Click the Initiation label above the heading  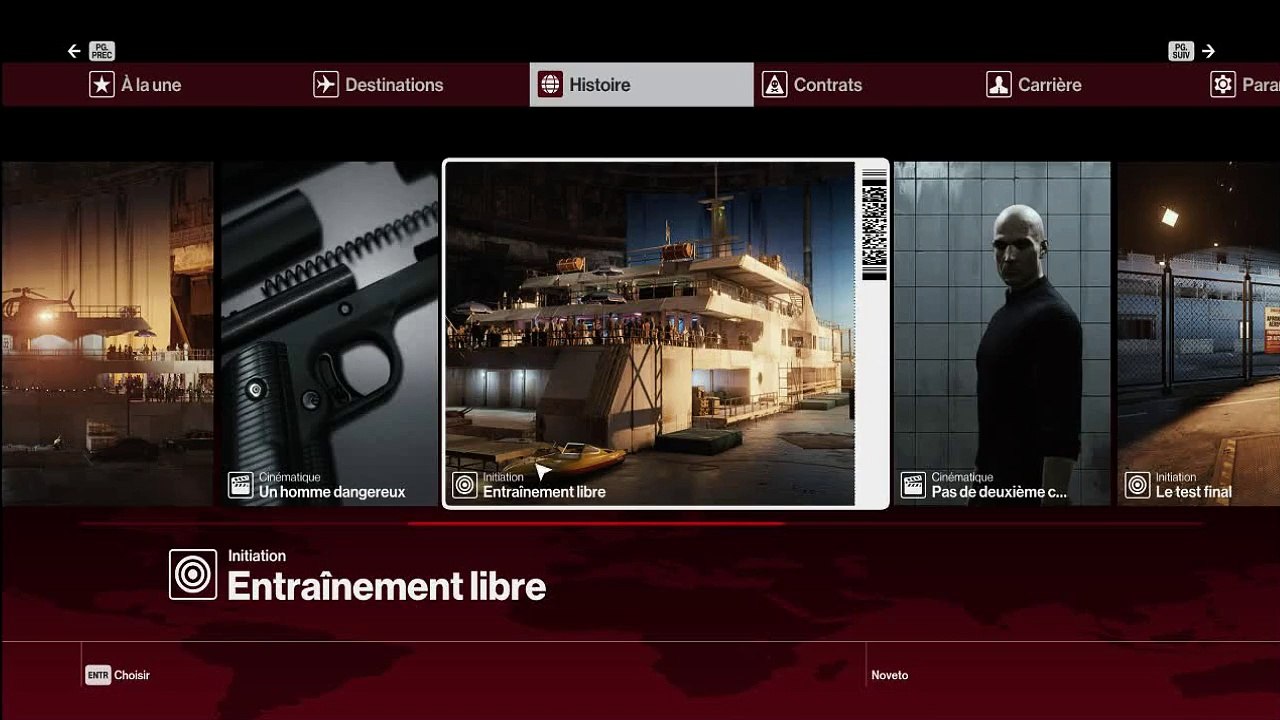click(x=257, y=556)
